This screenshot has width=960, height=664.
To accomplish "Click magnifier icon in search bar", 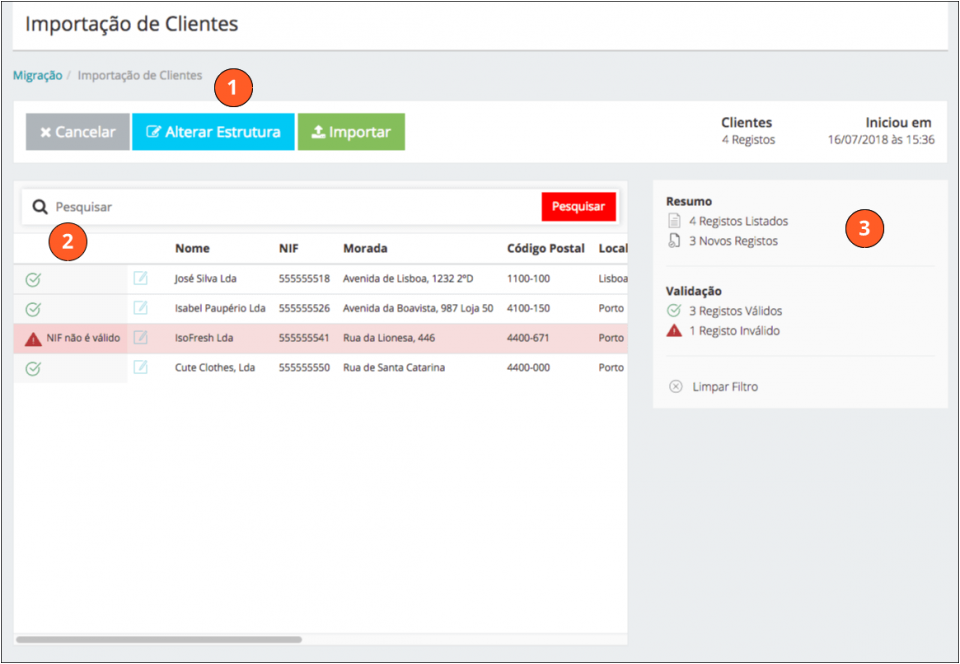I will click(40, 207).
